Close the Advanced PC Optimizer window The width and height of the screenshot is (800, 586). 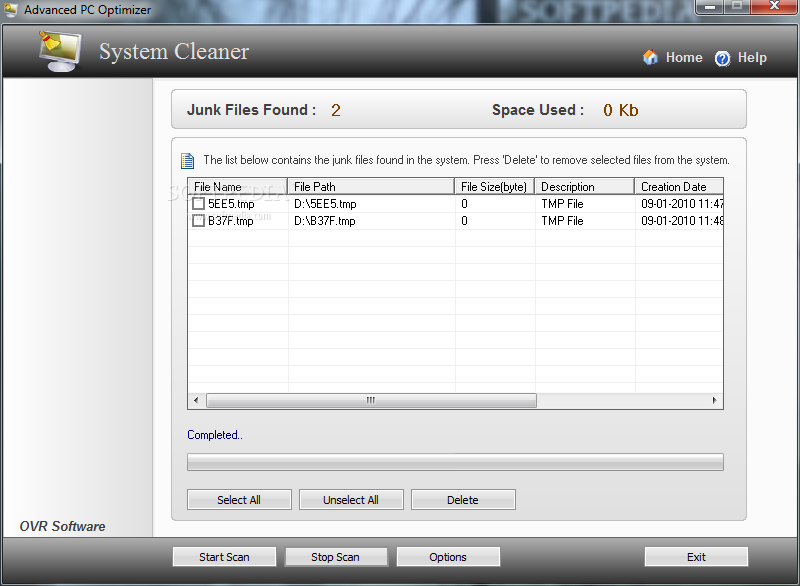(x=774, y=6)
